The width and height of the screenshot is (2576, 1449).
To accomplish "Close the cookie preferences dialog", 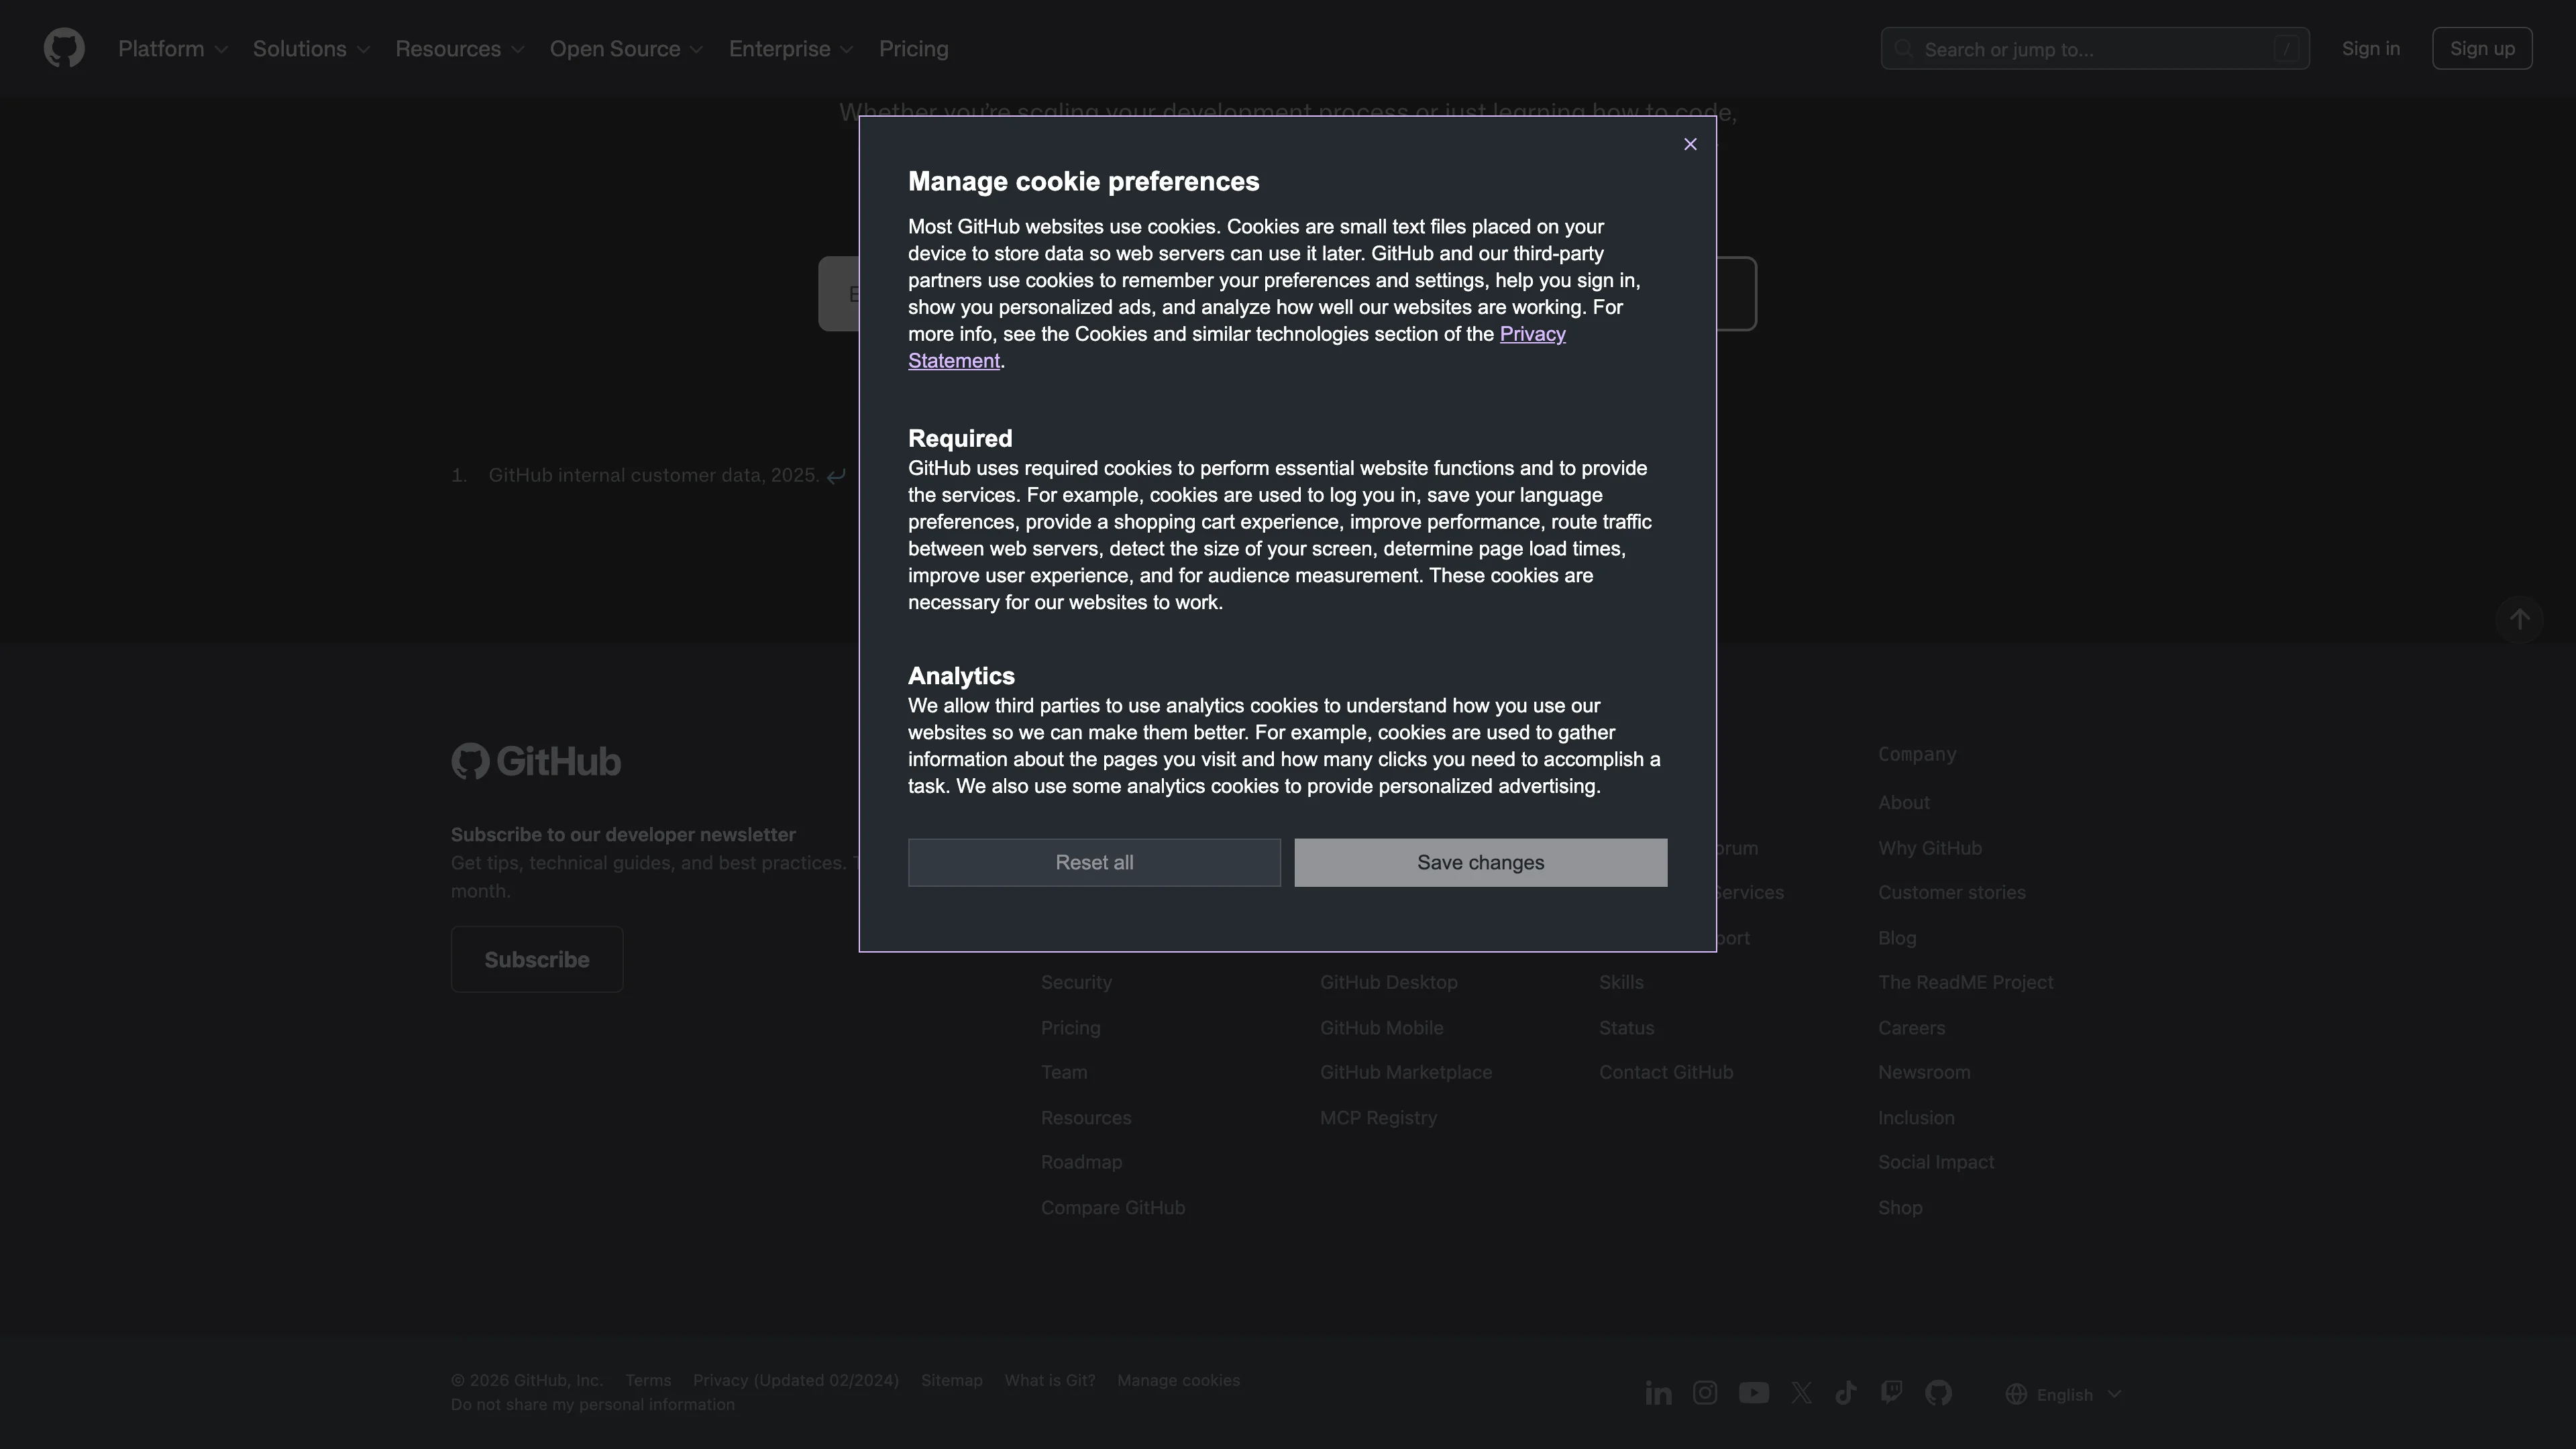I will (1690, 145).
